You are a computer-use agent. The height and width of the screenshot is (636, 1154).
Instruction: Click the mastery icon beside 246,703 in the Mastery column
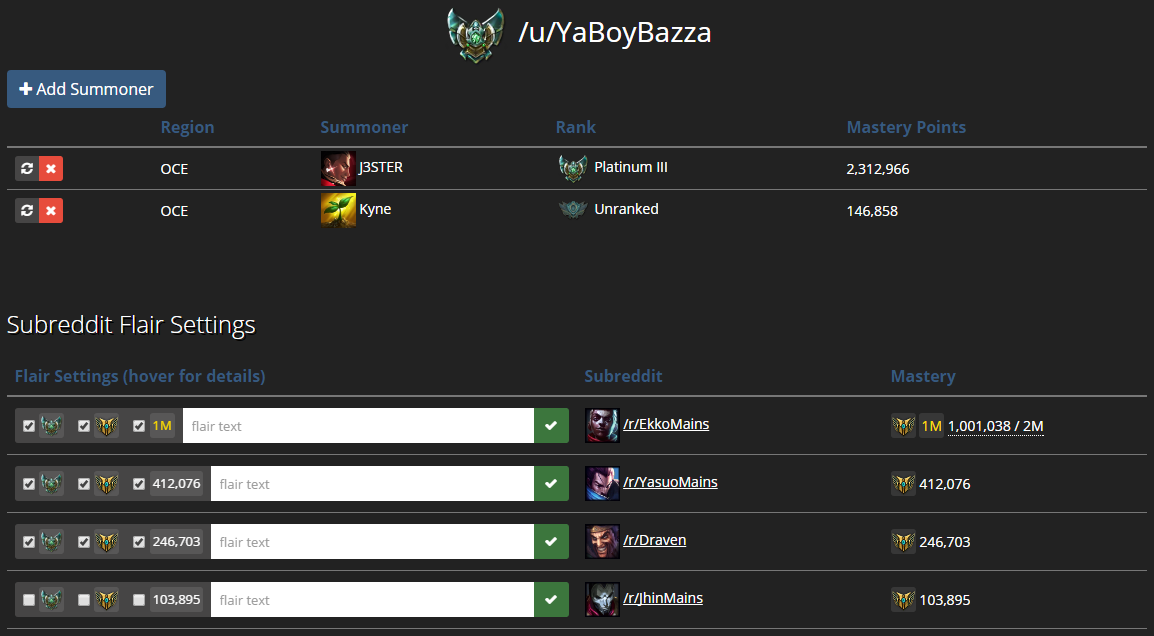pos(903,542)
